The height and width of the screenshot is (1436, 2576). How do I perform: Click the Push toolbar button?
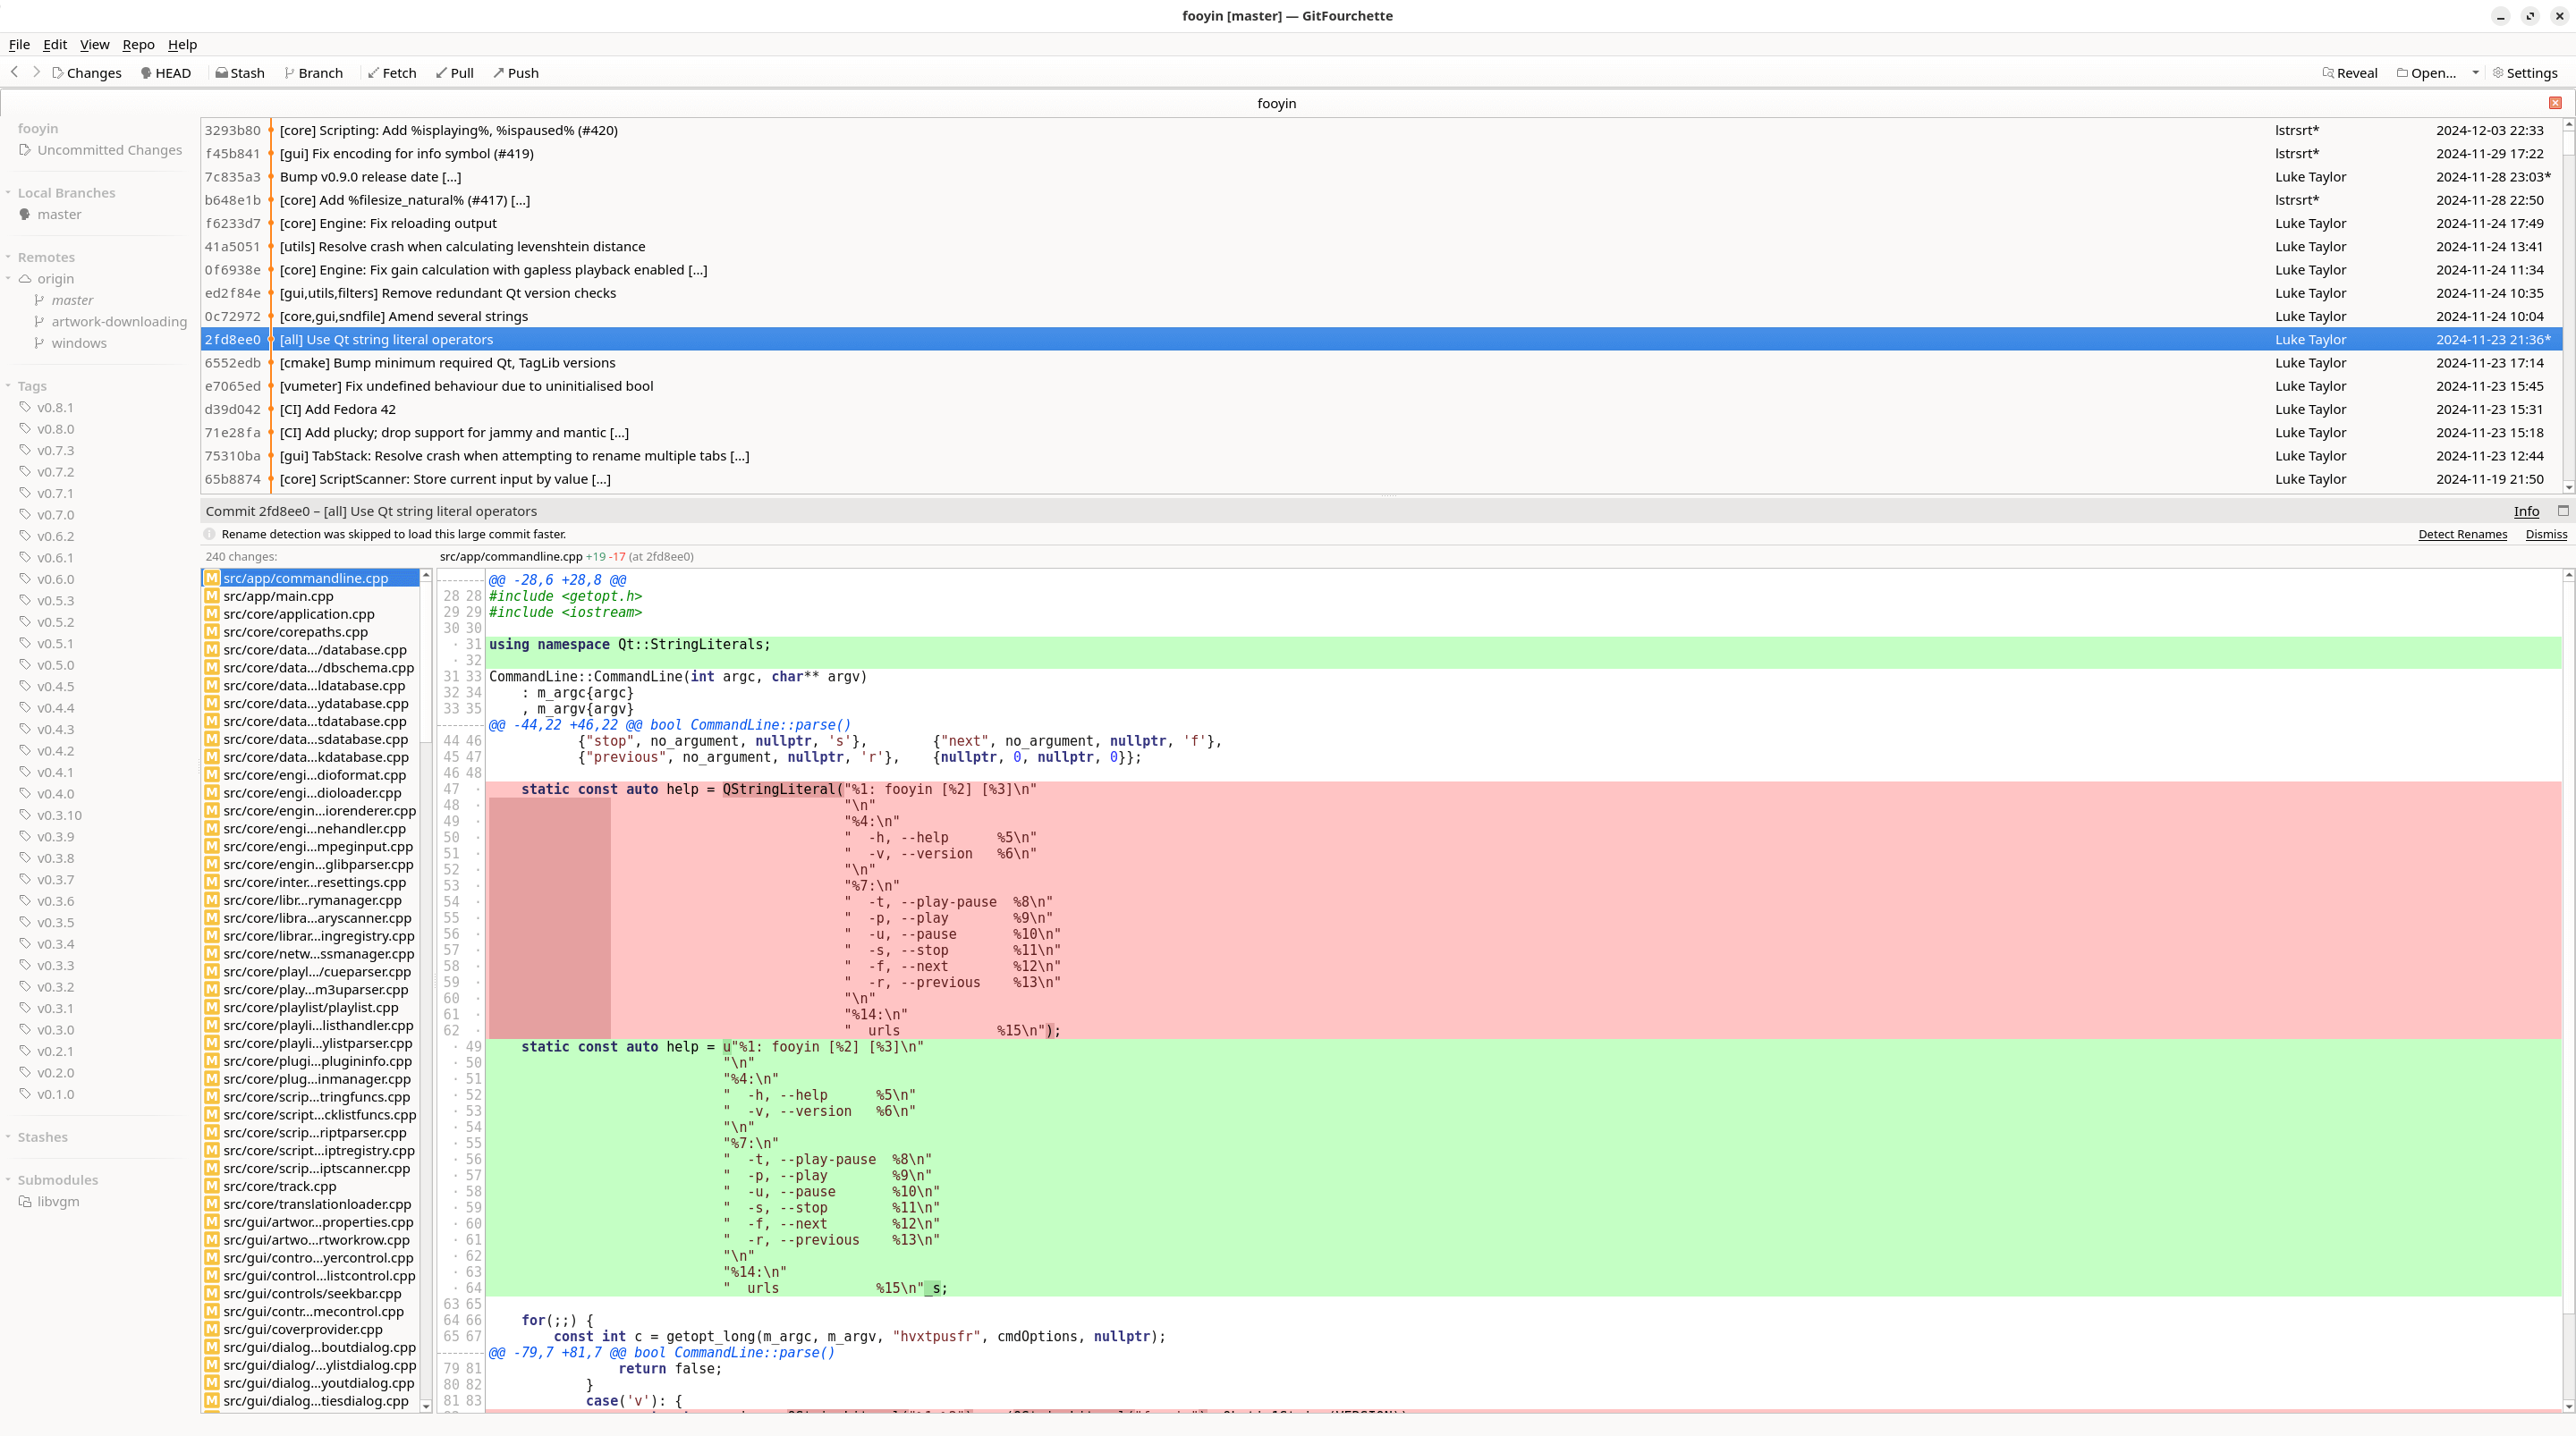tap(516, 73)
